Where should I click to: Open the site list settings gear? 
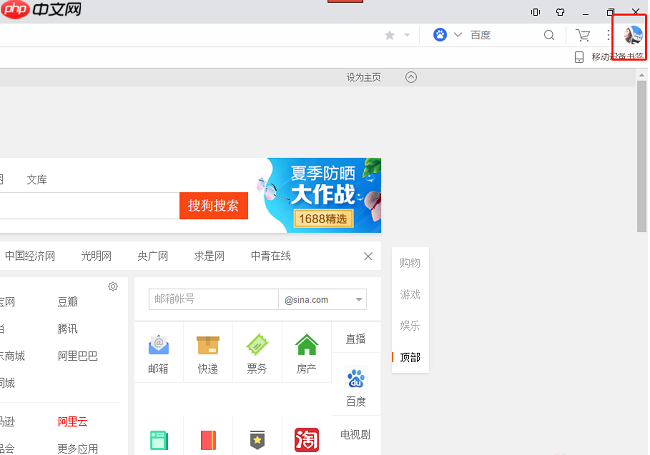[113, 286]
